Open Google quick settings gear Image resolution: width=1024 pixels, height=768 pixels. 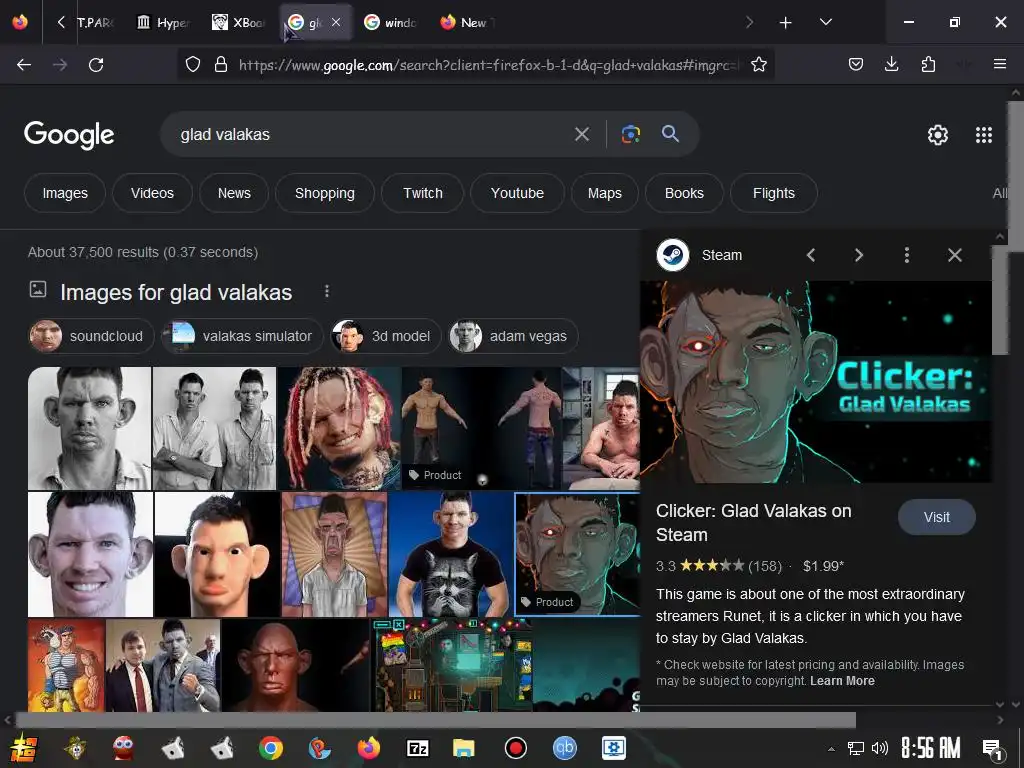[x=938, y=135]
